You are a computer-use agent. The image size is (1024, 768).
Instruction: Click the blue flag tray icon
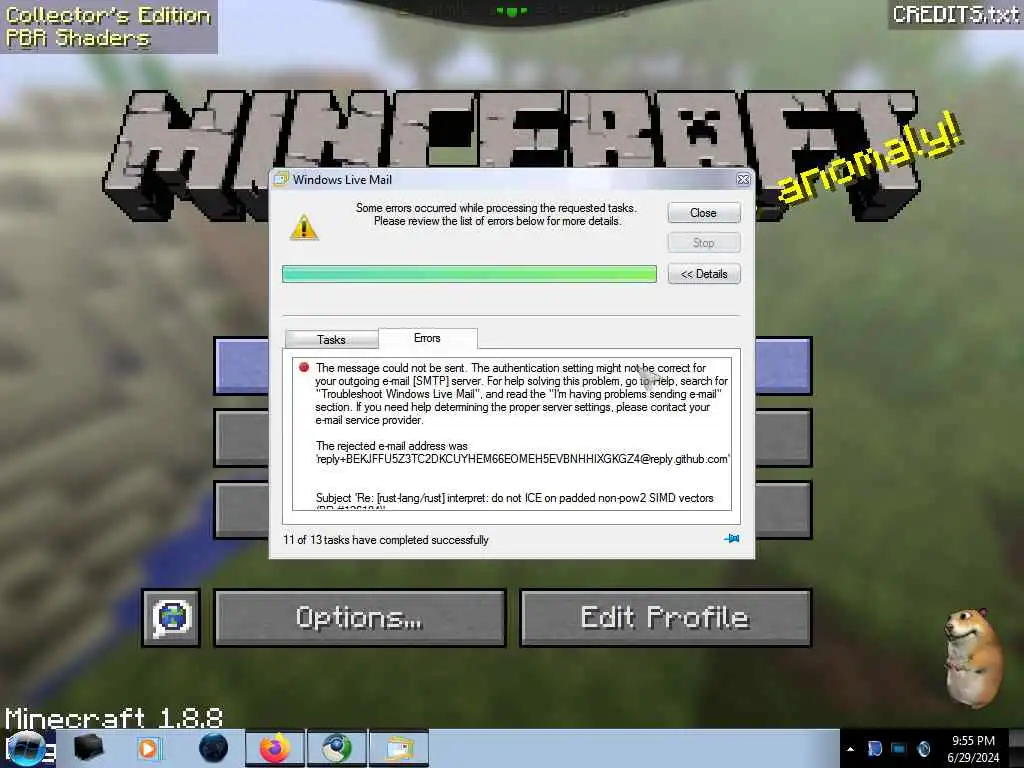pyautogui.click(x=874, y=748)
